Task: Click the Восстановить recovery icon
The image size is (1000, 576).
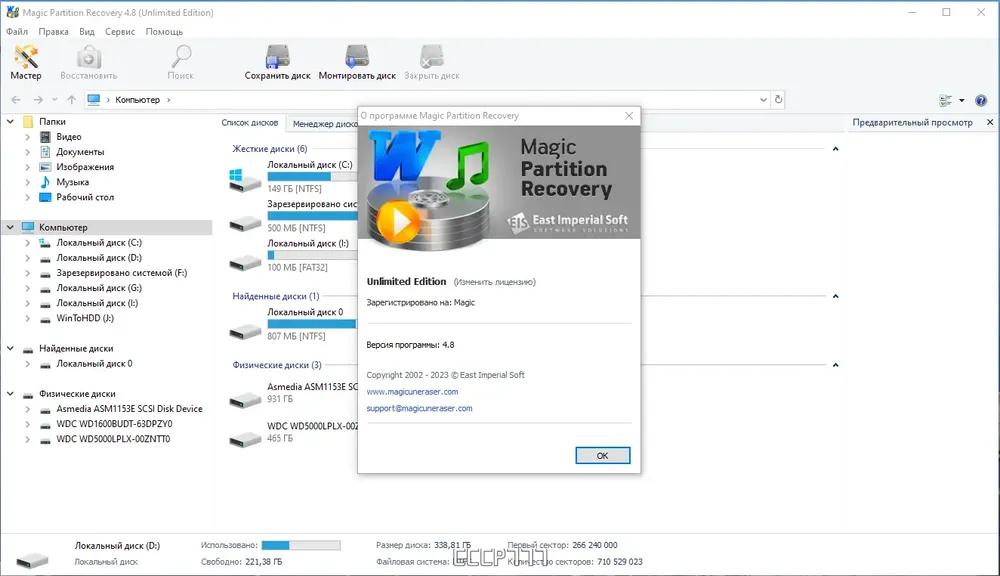Action: [x=89, y=63]
